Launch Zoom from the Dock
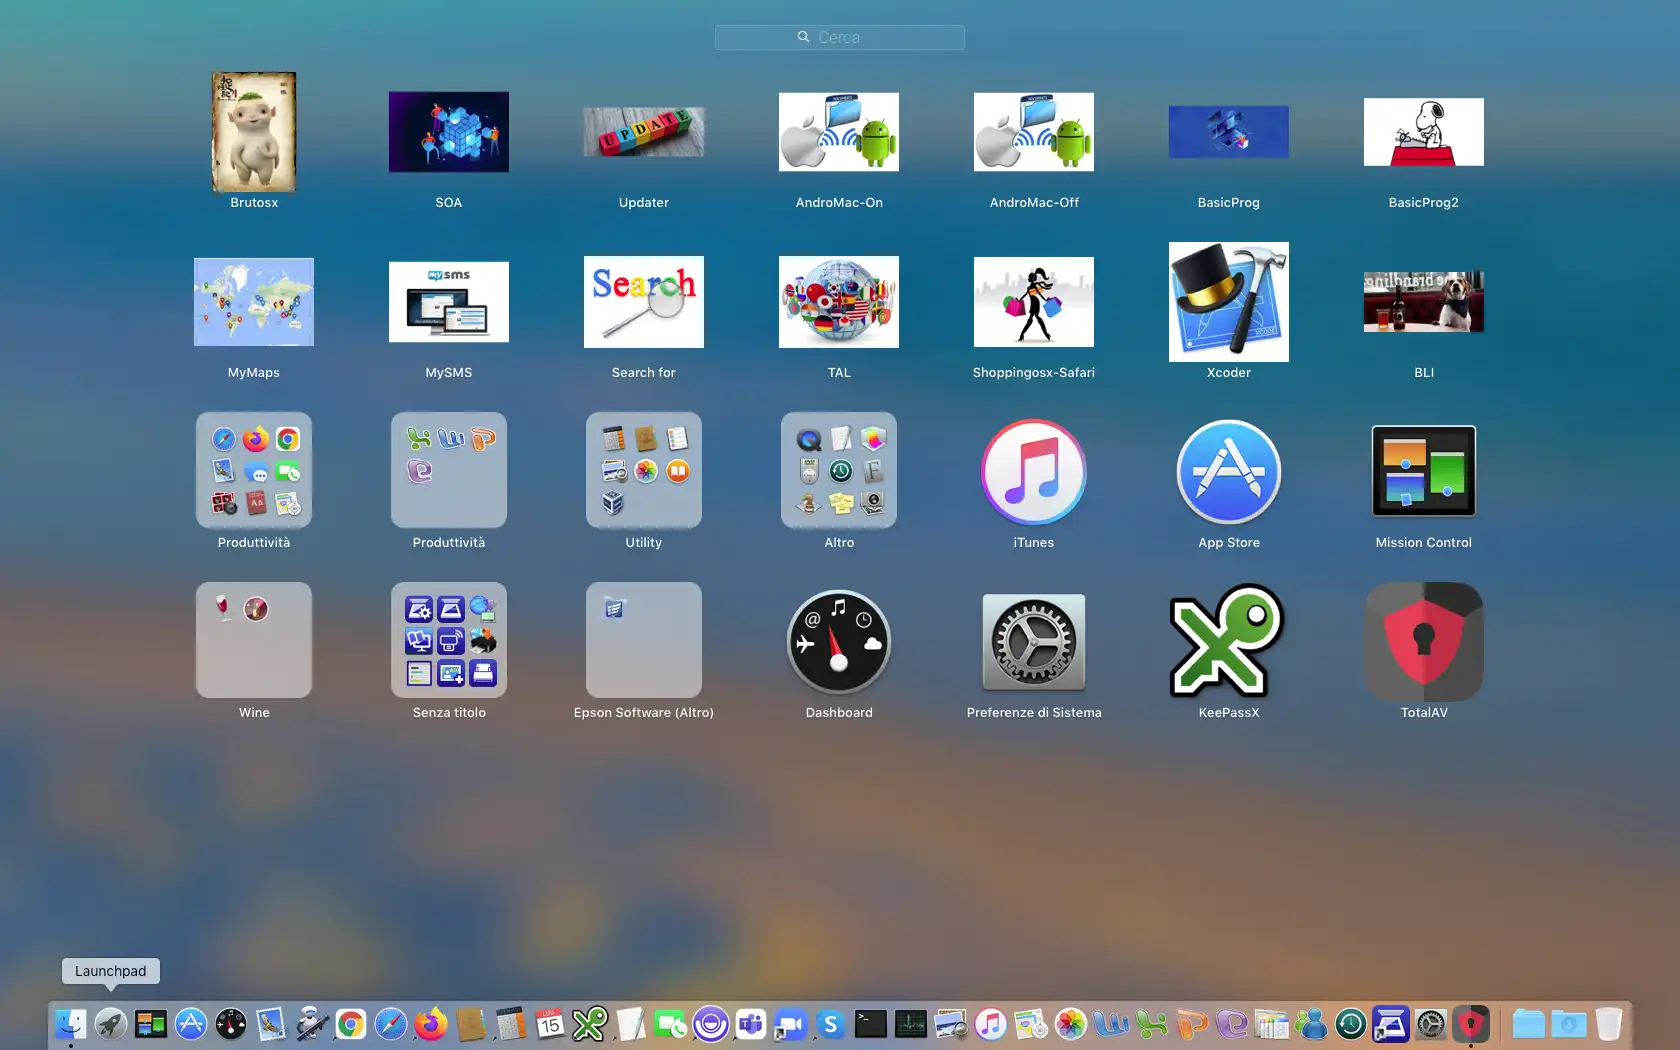 790,1024
